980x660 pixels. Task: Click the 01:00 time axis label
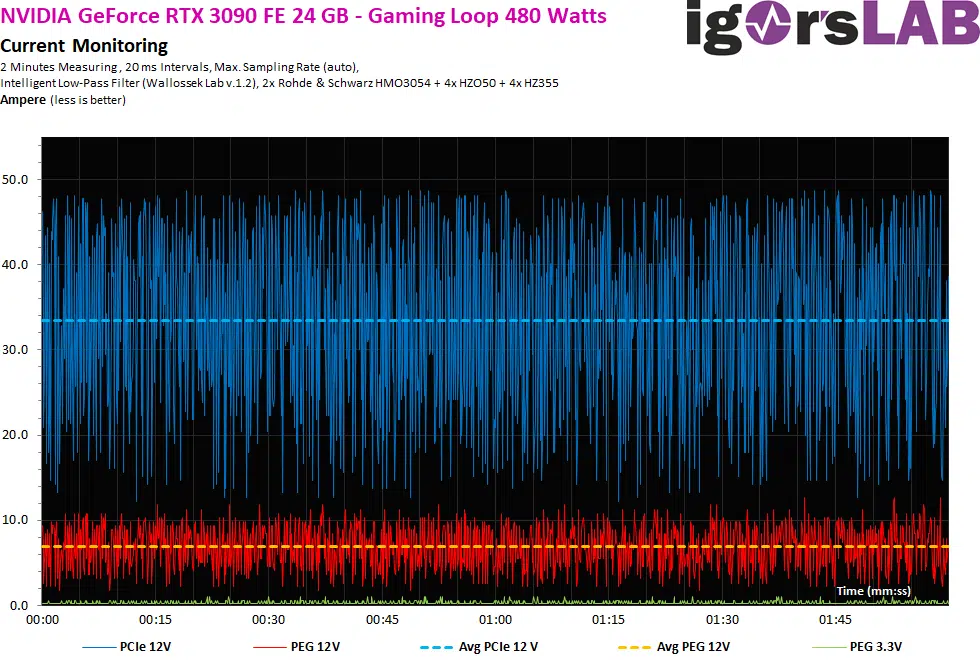click(496, 620)
